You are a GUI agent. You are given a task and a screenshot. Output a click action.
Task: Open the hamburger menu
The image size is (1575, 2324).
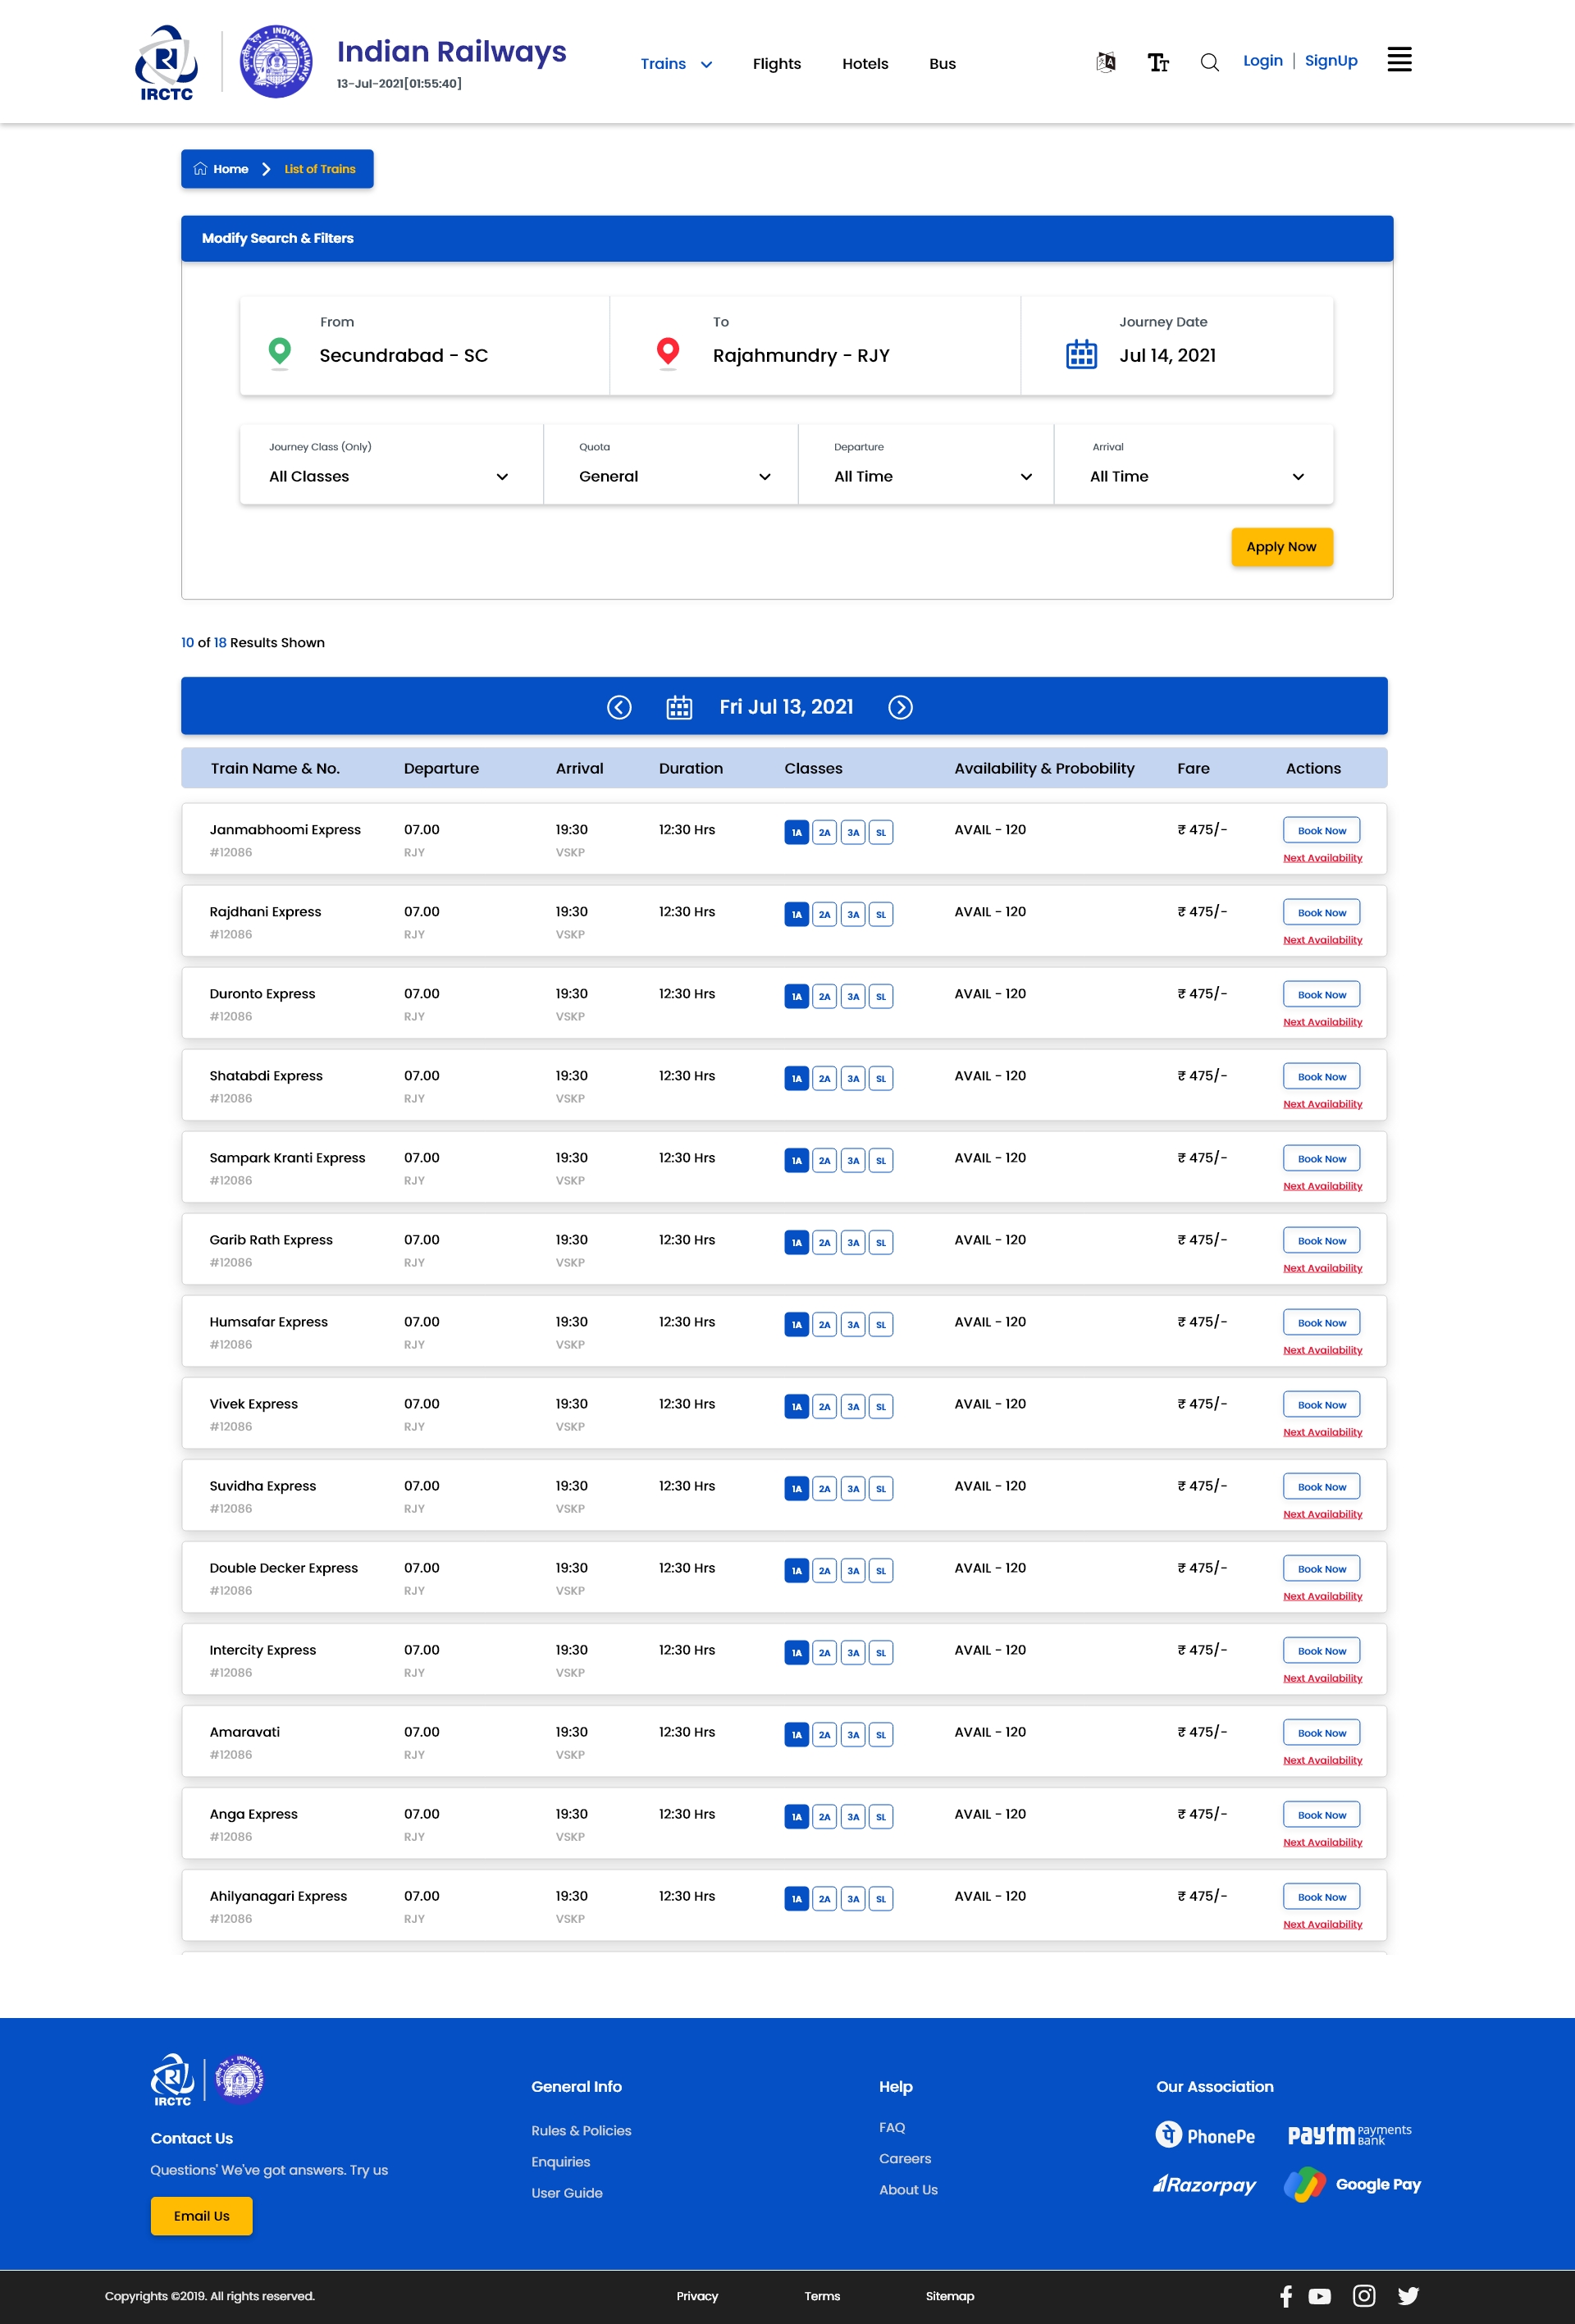[x=1399, y=60]
